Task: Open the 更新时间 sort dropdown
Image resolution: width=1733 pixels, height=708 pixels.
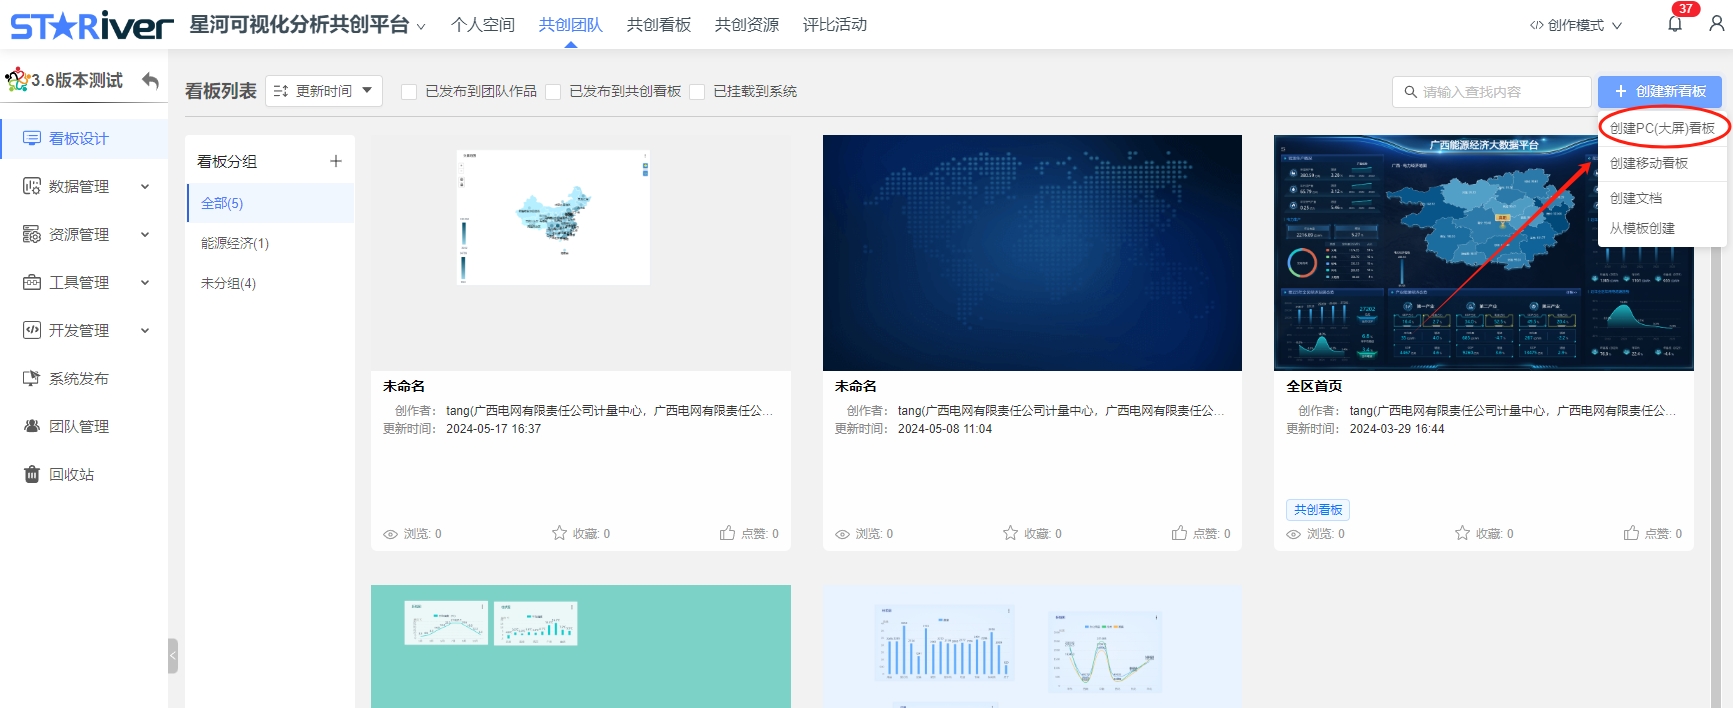Action: (324, 91)
